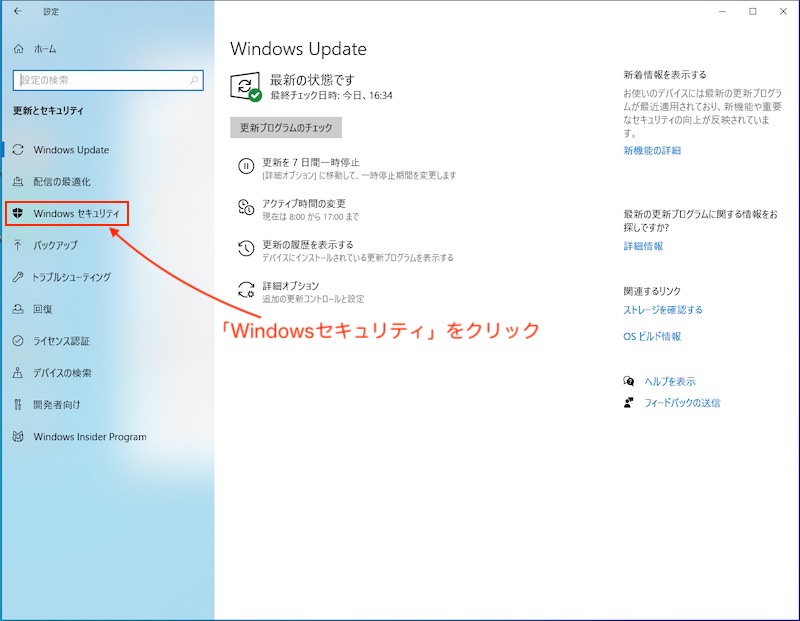This screenshot has height=621, width=800.
Task: Click the 新機能の詳細 link
Action: (x=652, y=151)
